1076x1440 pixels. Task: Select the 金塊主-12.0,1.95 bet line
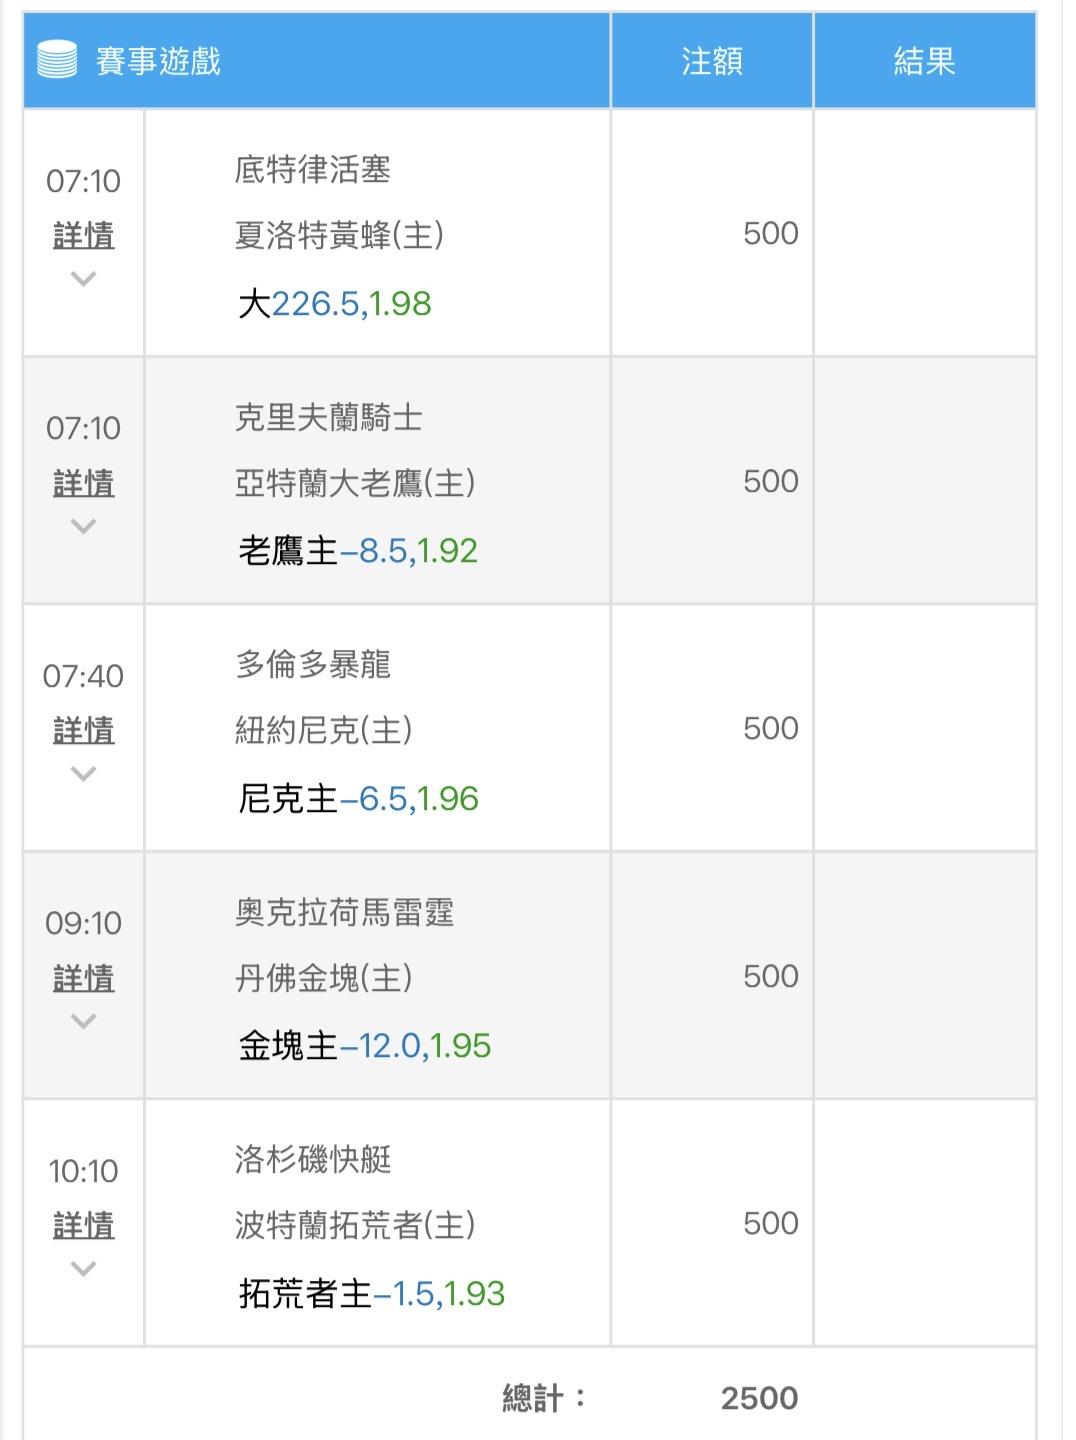pos(365,1045)
